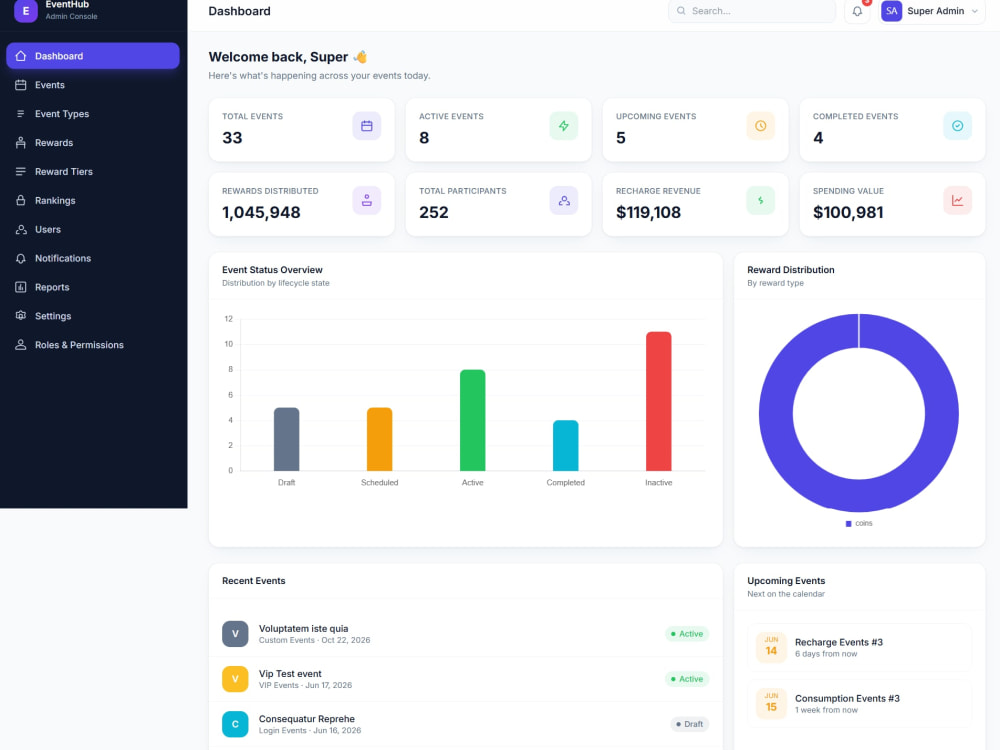Click Active badge for Vip Test event

687,679
